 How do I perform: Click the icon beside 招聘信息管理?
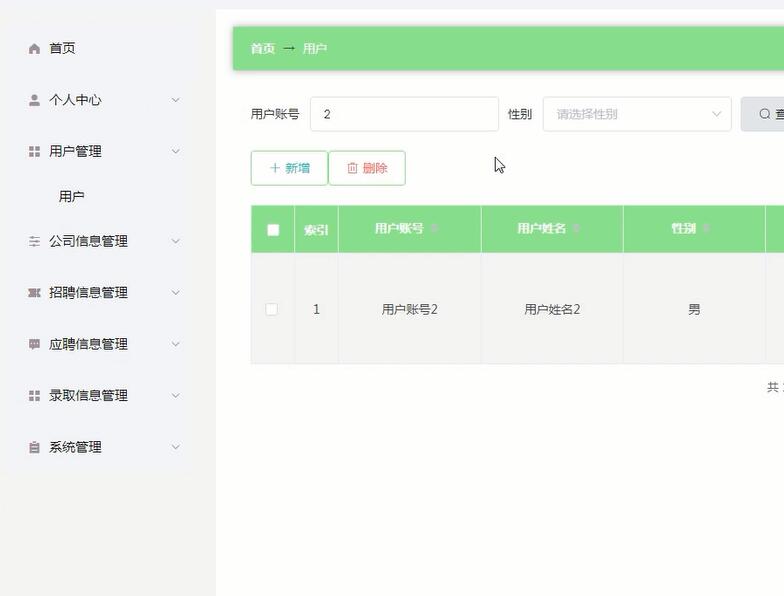tap(34, 293)
